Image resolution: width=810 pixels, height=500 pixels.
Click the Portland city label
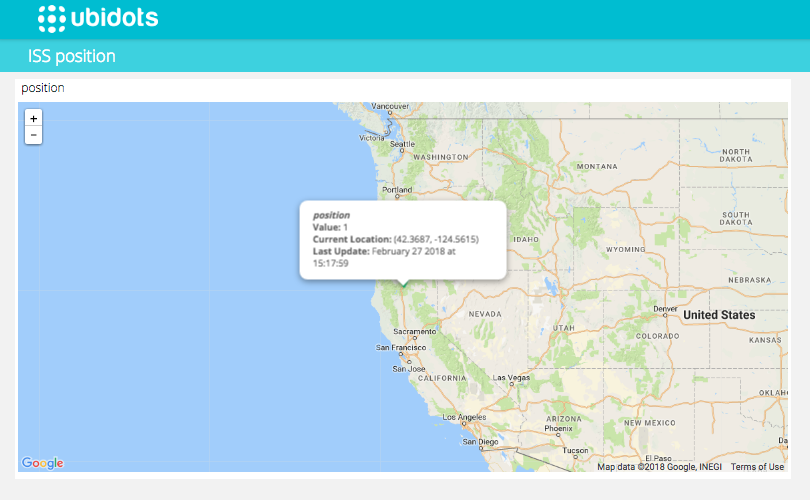point(397,190)
